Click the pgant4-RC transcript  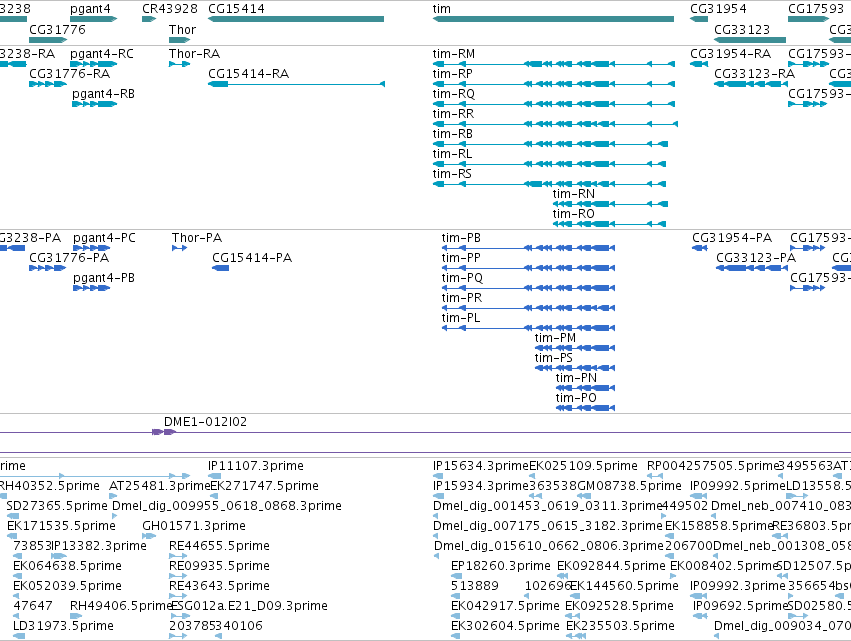93,64
